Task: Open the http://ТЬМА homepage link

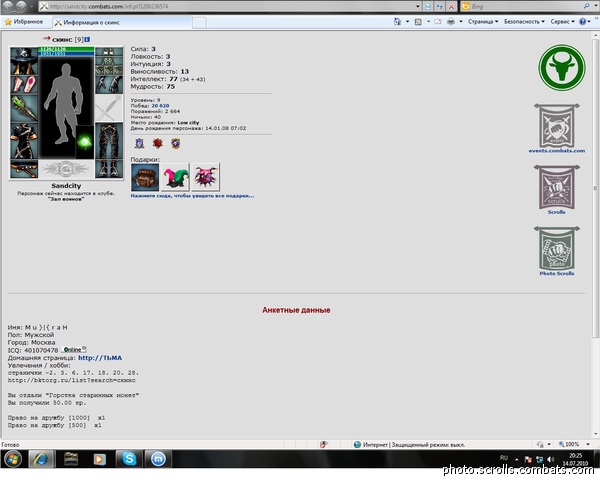Action: (x=100, y=358)
